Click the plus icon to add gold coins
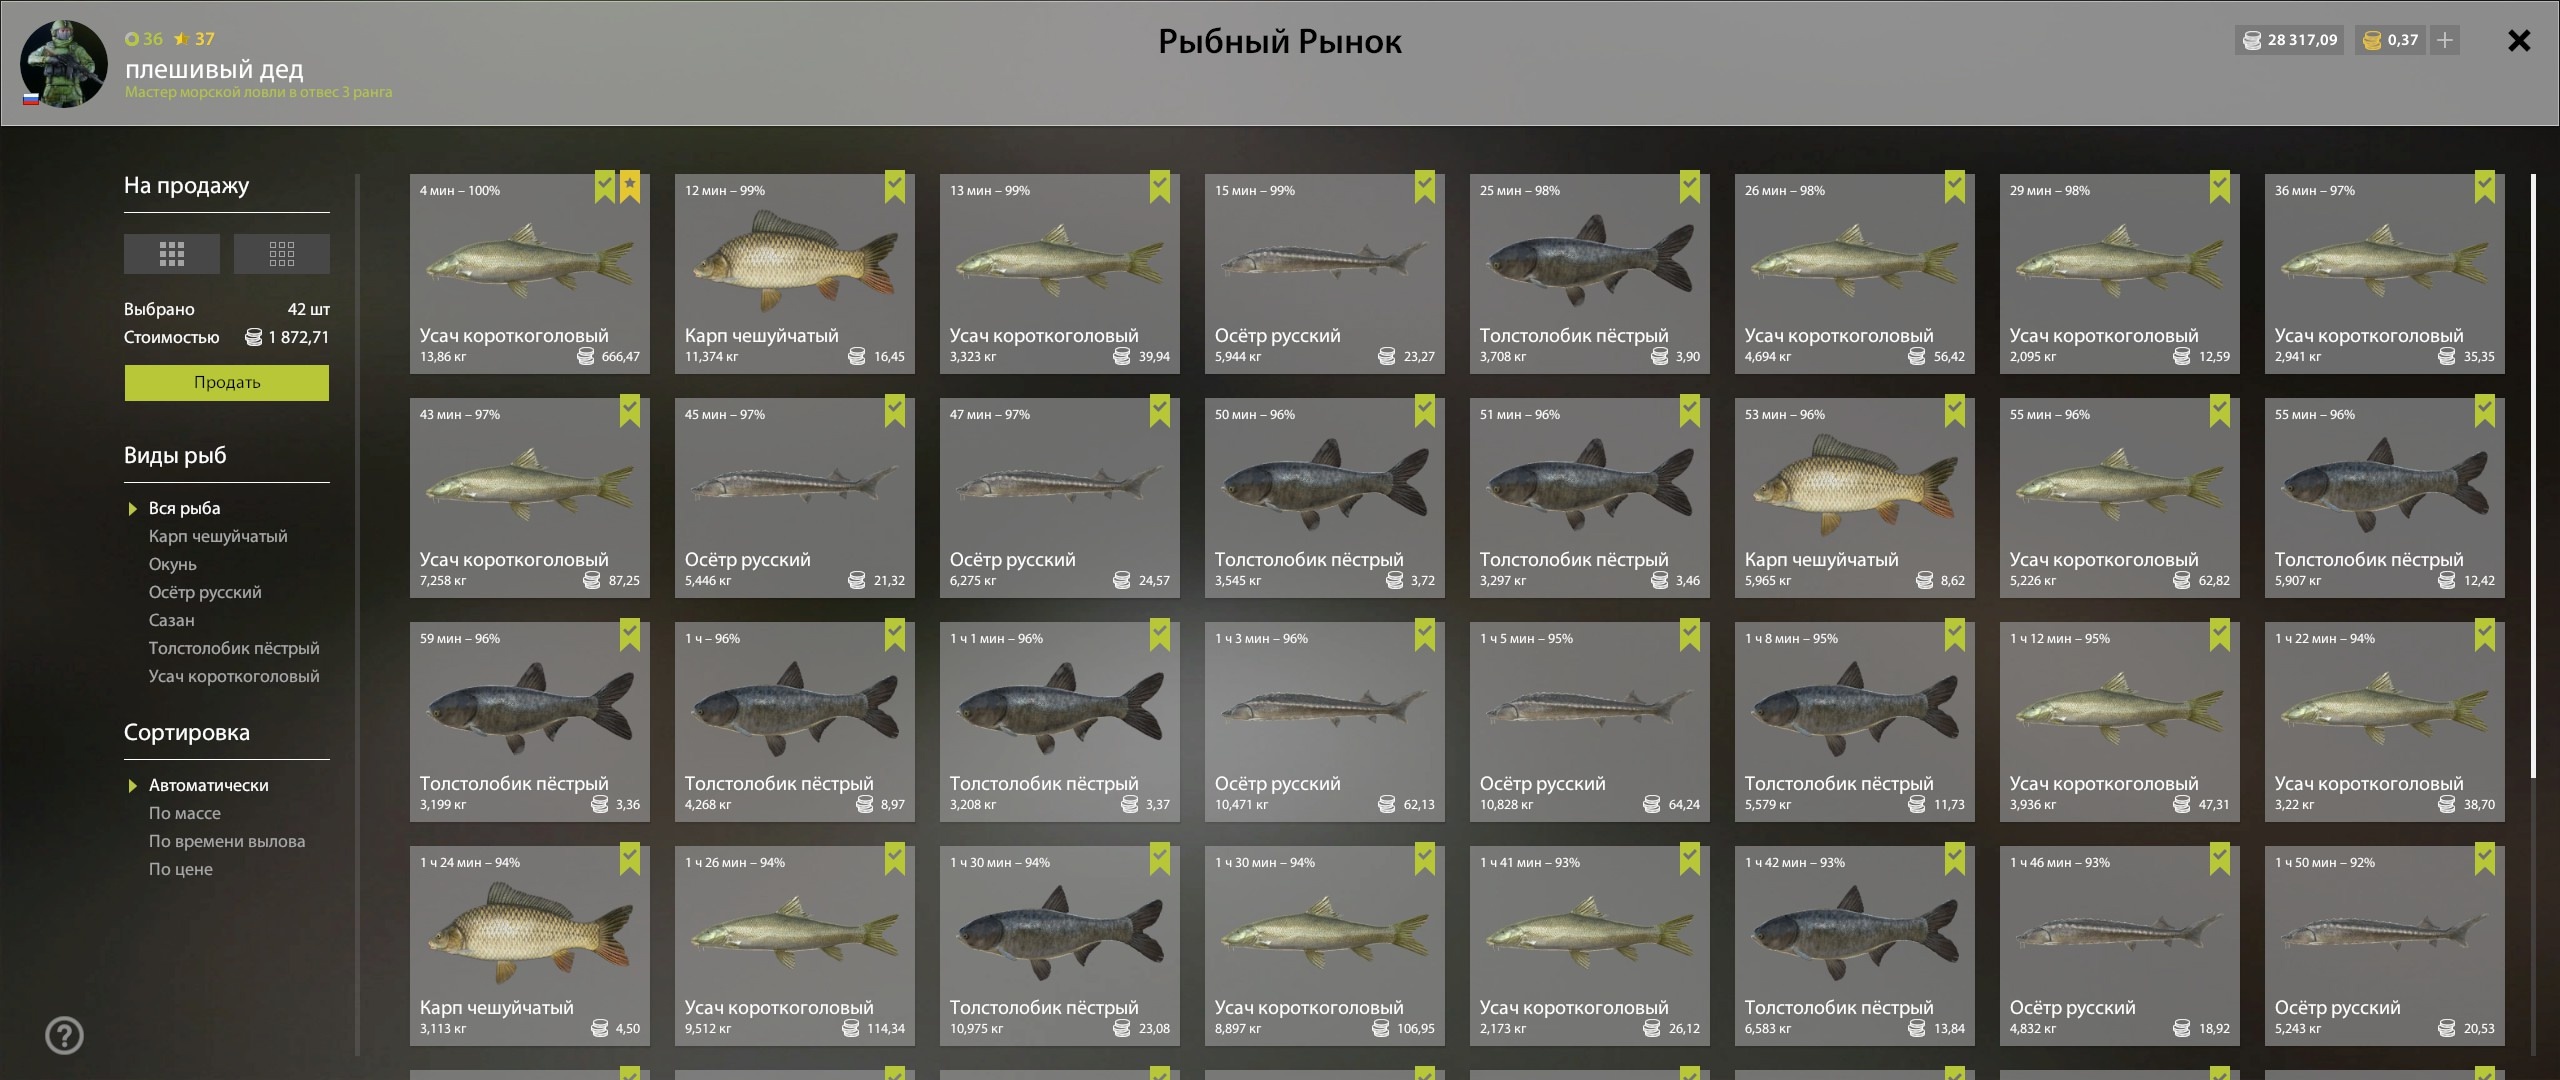Image resolution: width=2560 pixels, height=1080 pixels. [x=2445, y=40]
